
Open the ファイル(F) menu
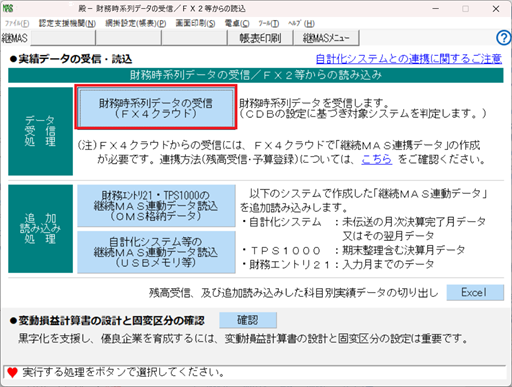17,24
